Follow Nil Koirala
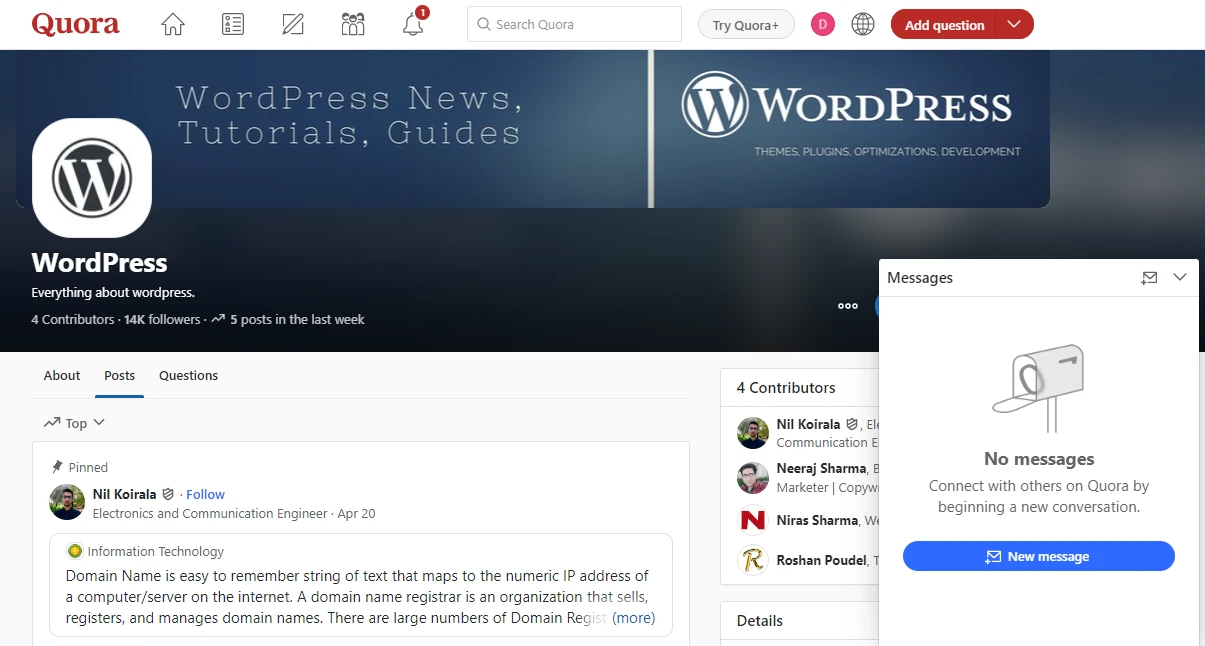This screenshot has width=1205, height=646. pos(205,494)
